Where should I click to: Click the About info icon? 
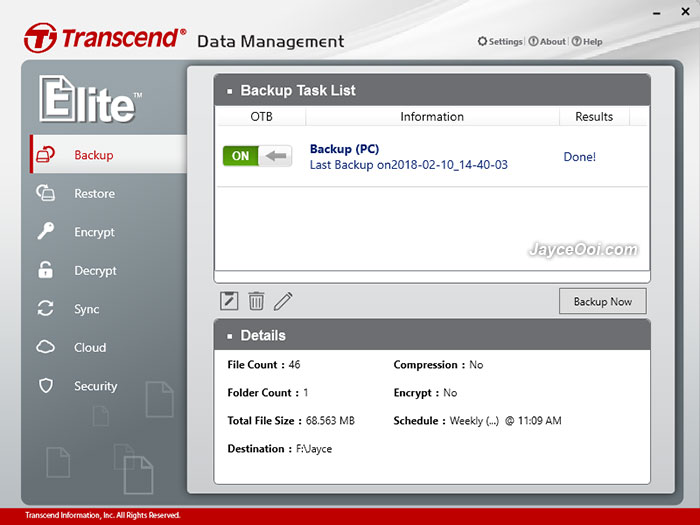tap(533, 42)
